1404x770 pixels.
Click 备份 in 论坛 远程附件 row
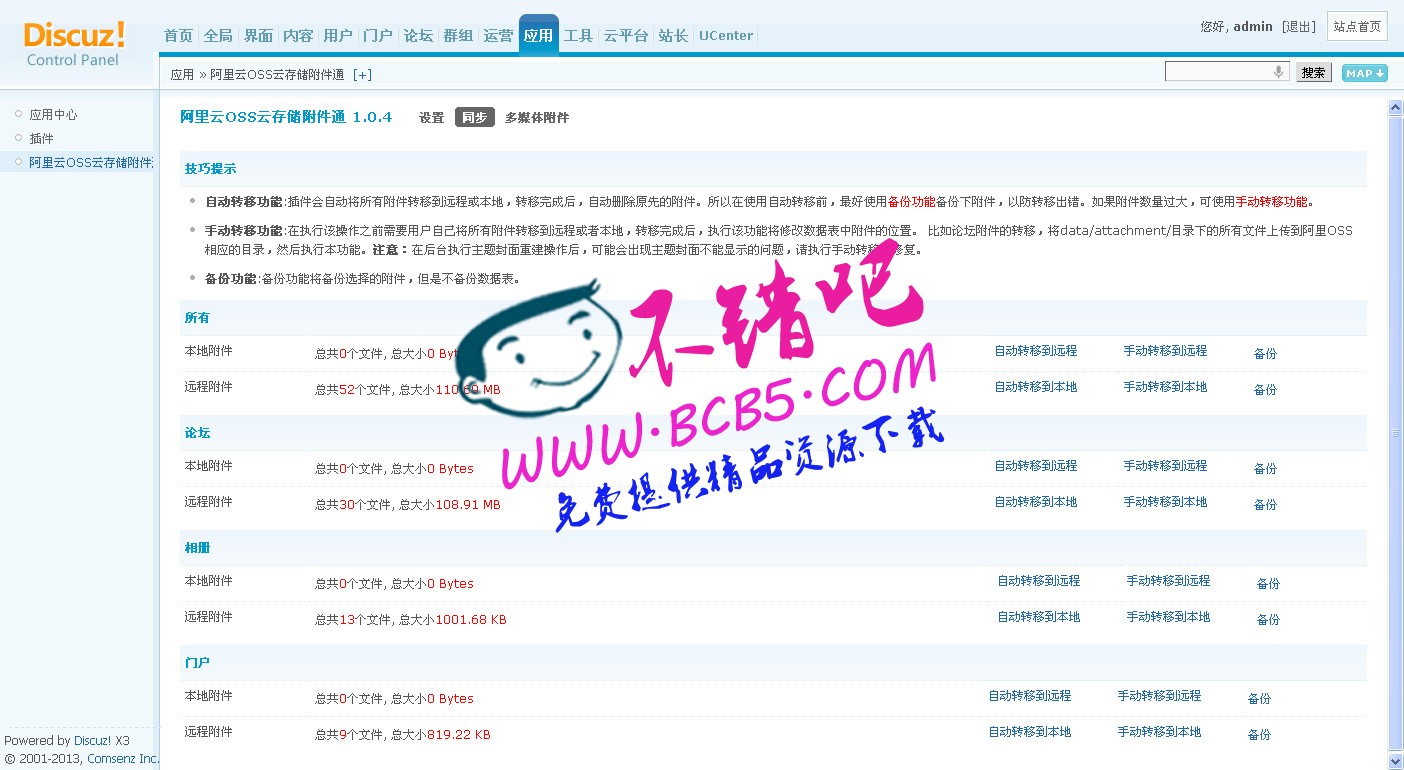(1265, 505)
